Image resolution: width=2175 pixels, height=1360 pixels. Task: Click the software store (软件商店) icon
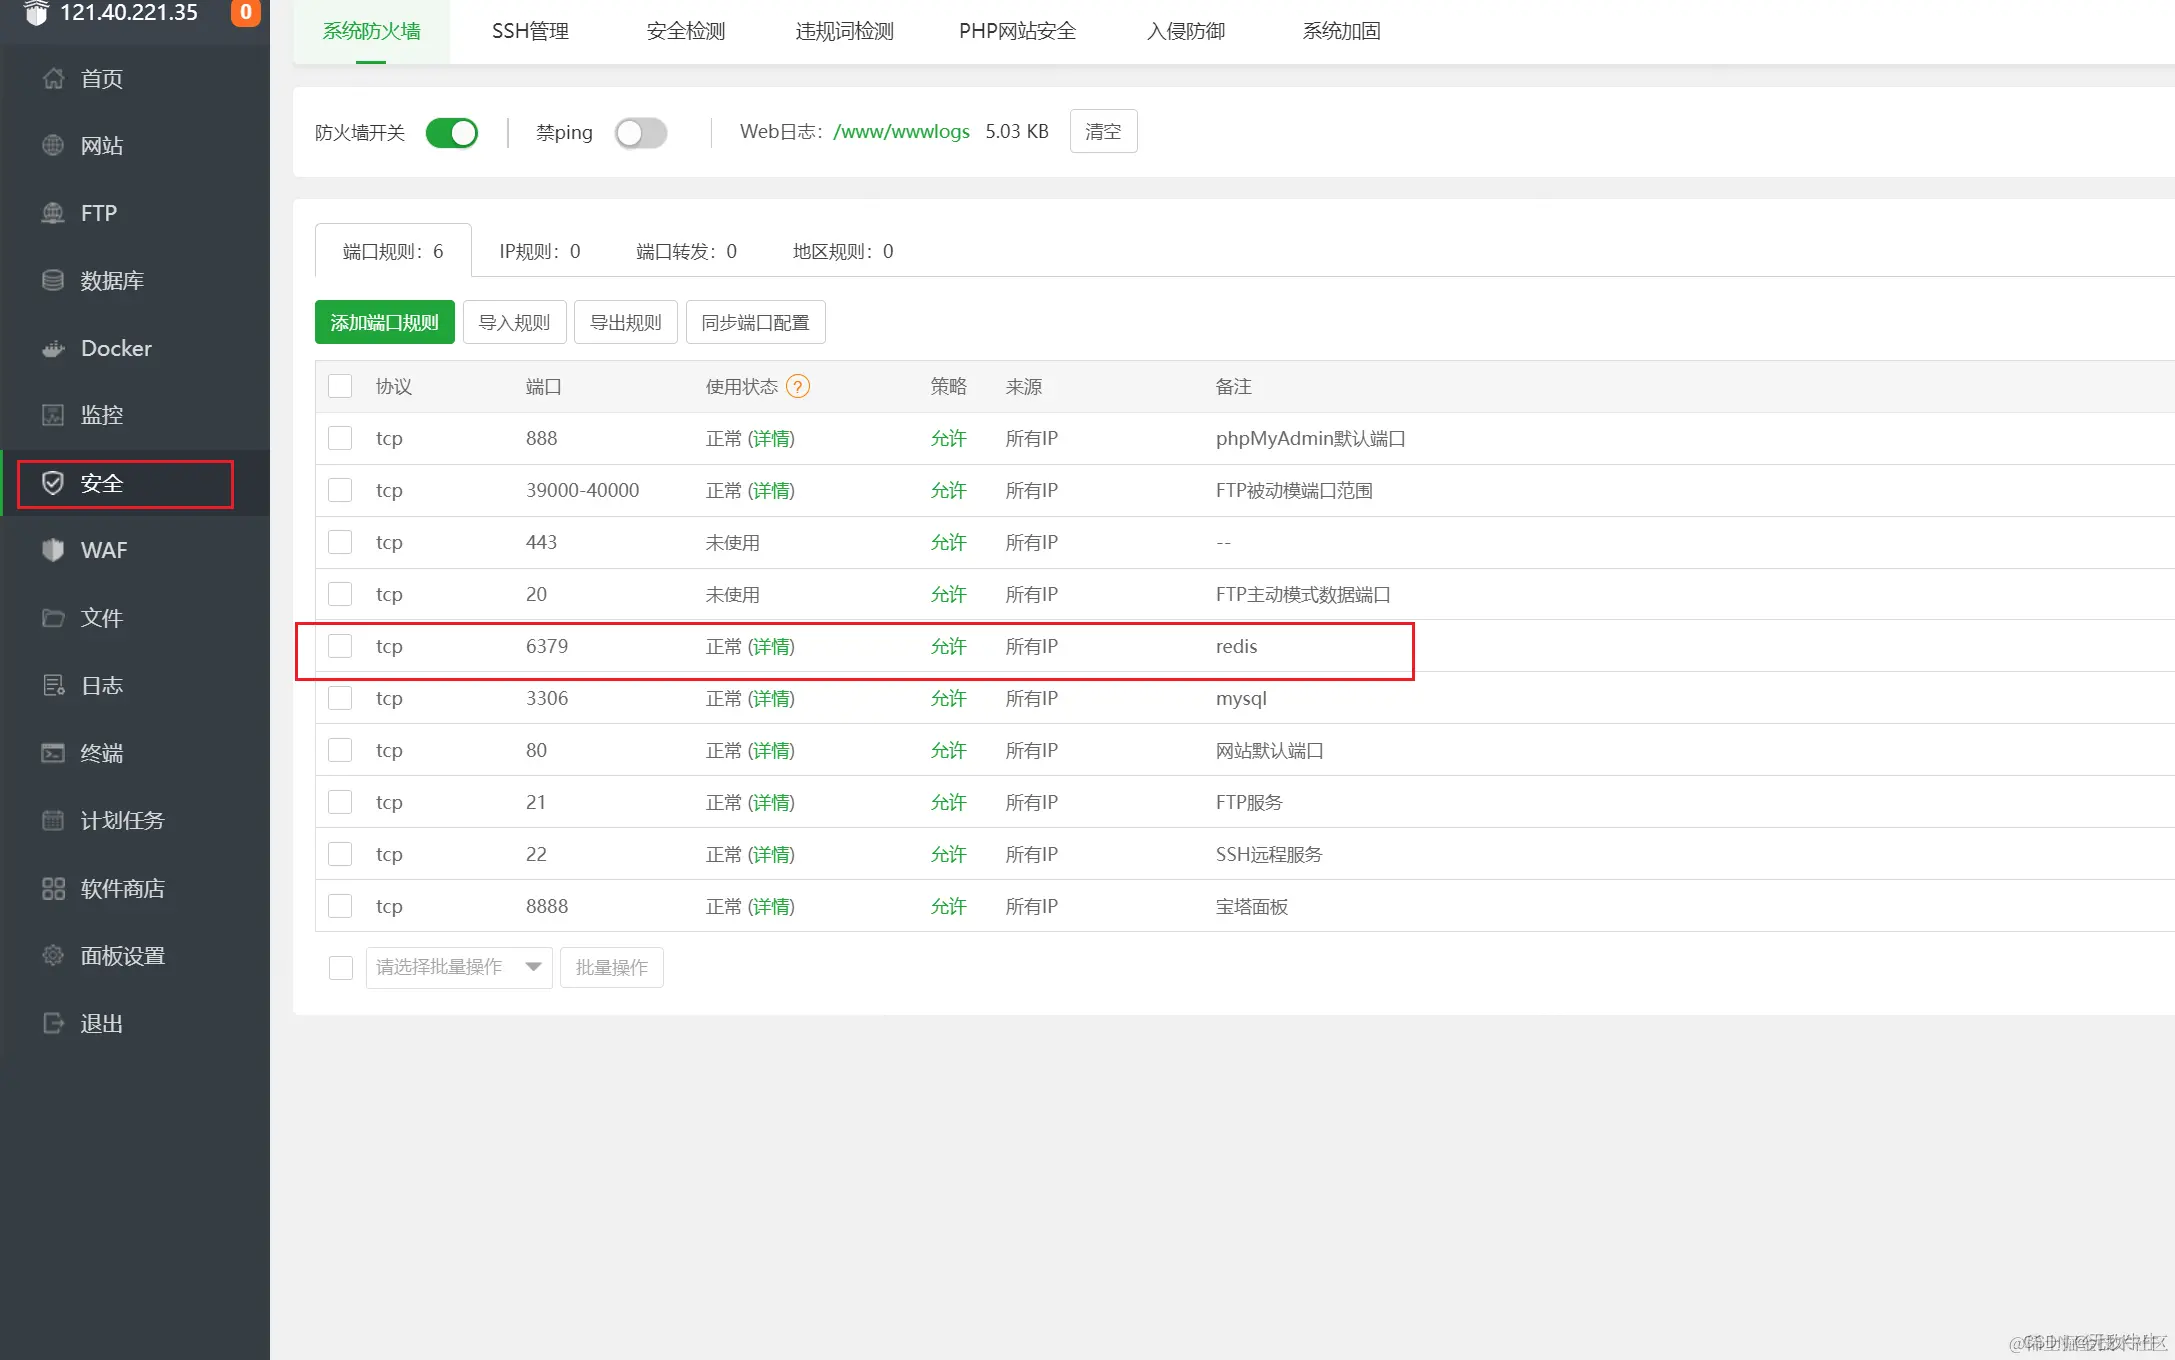click(x=53, y=888)
